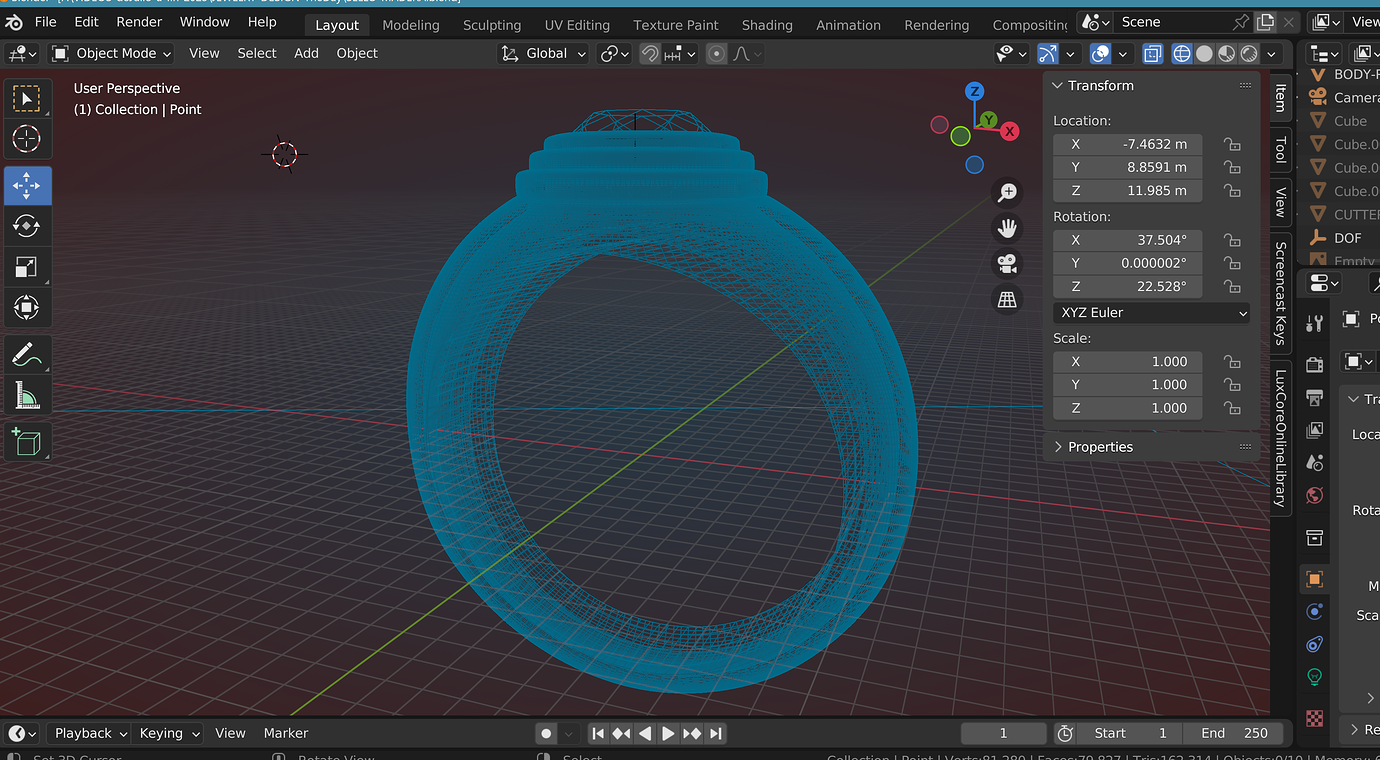Select the Select Box tool
This screenshot has height=760, width=1380.
pyautogui.click(x=27, y=98)
